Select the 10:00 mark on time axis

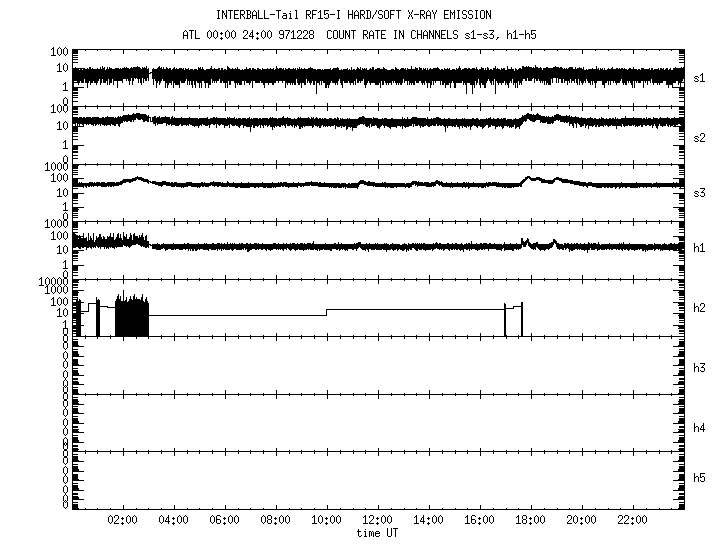point(326,520)
